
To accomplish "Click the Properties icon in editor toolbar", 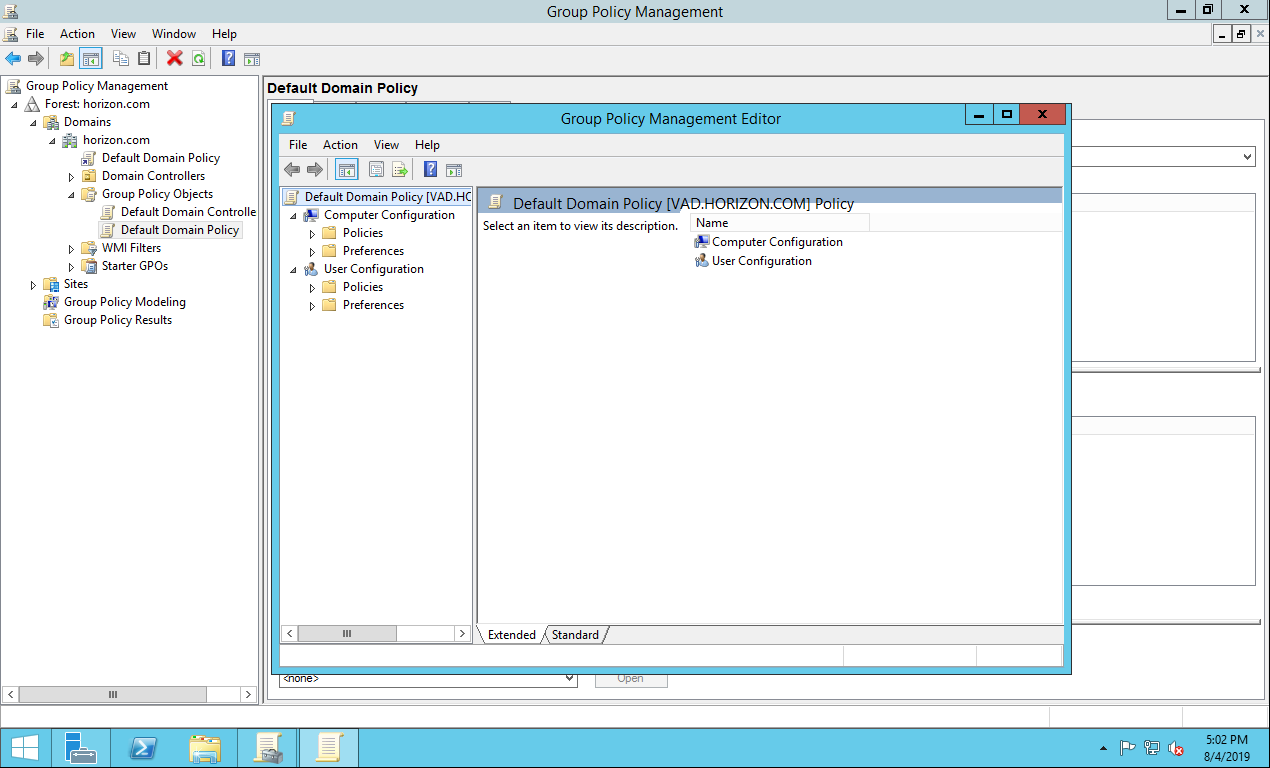I will click(x=377, y=170).
